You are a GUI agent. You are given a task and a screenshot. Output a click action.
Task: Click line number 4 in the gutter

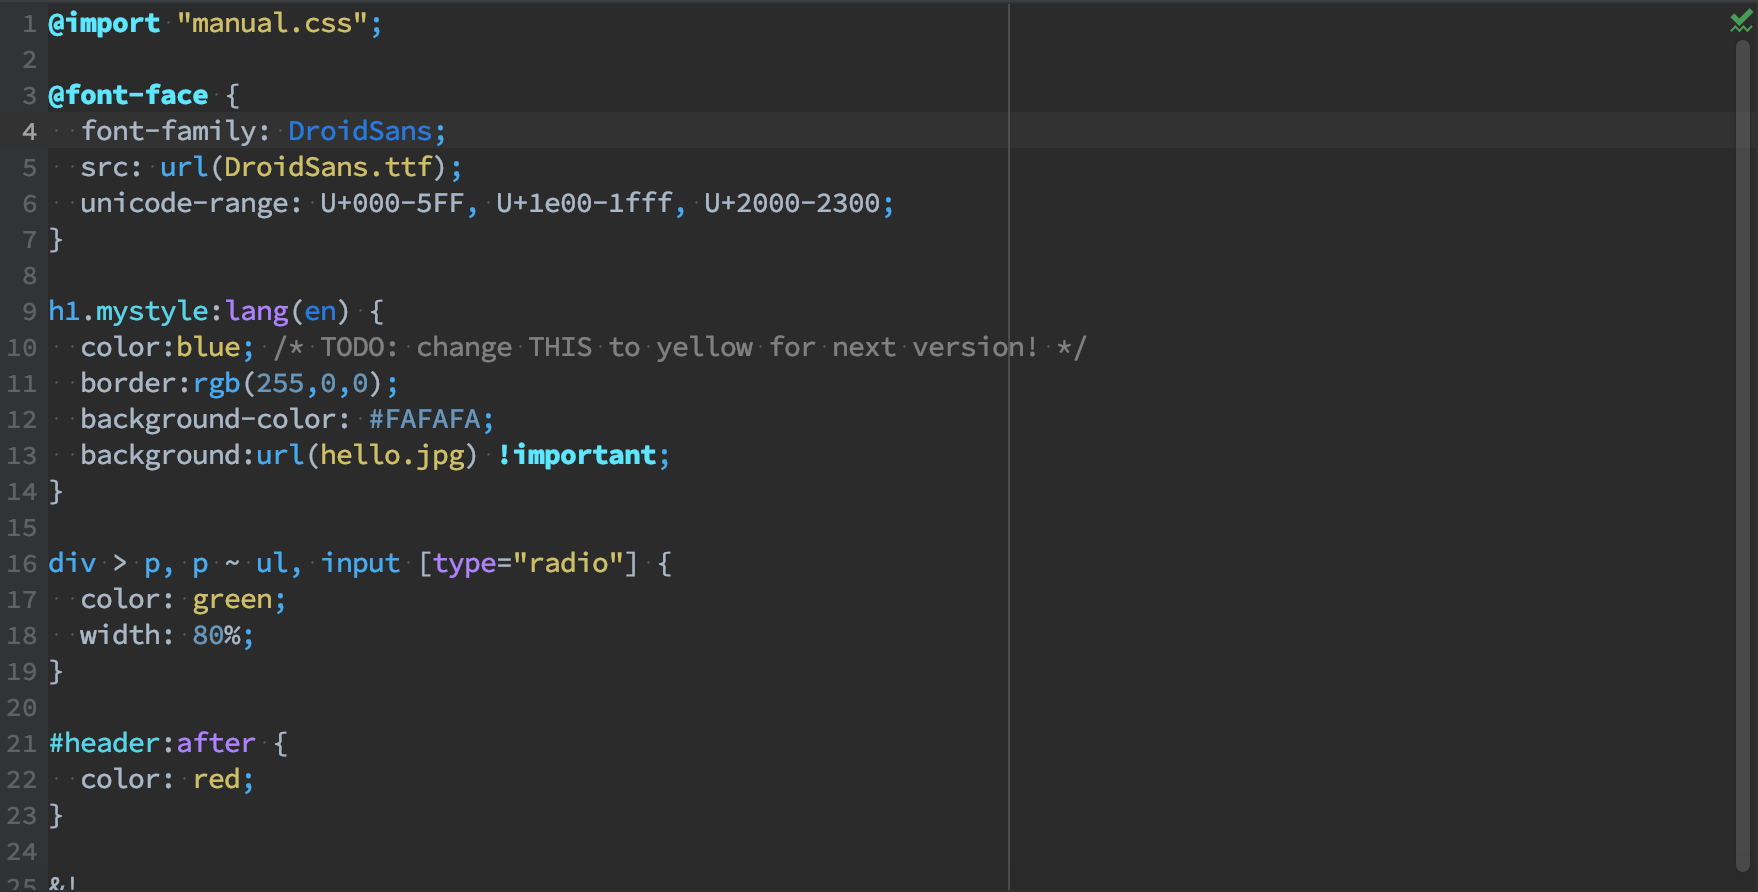[x=29, y=131]
